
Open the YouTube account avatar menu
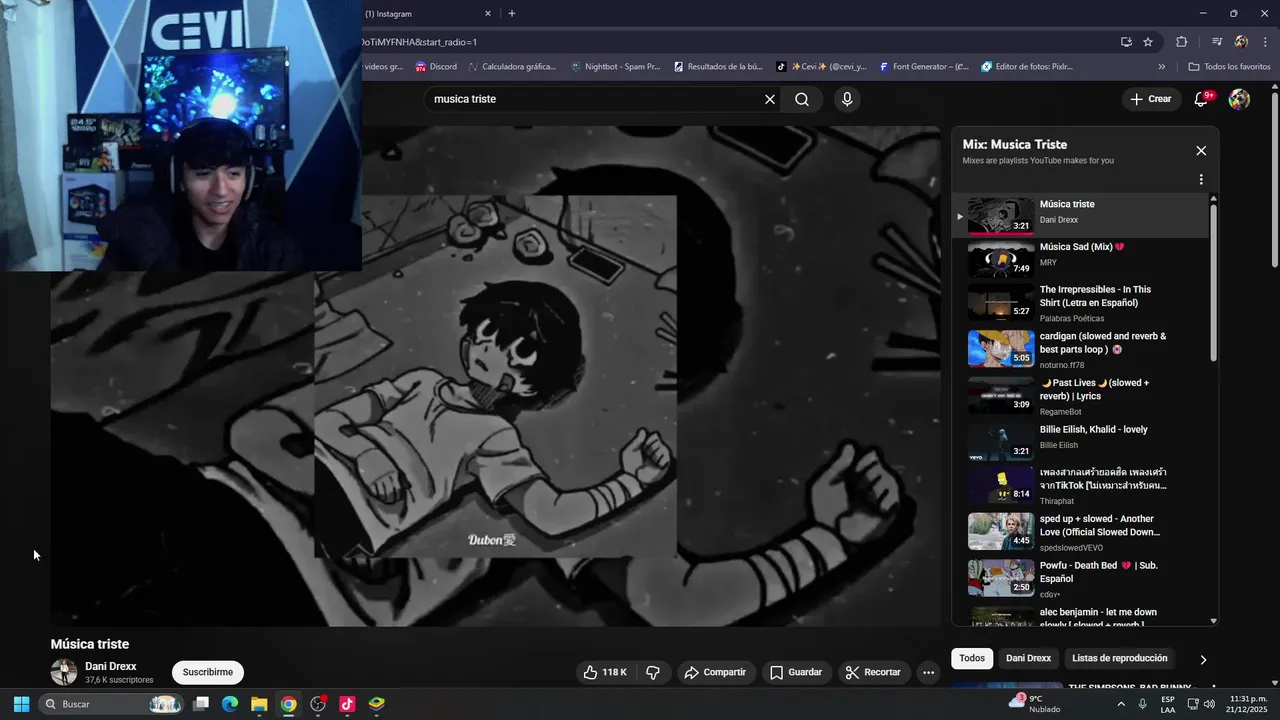1239,99
